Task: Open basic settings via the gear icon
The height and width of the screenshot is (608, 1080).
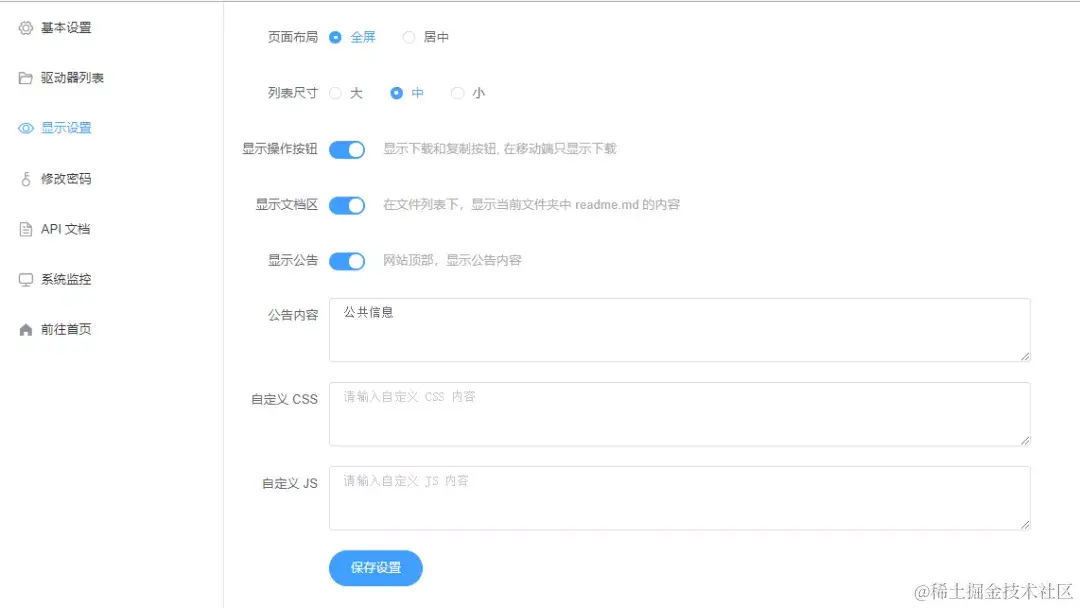Action: [x=27, y=28]
